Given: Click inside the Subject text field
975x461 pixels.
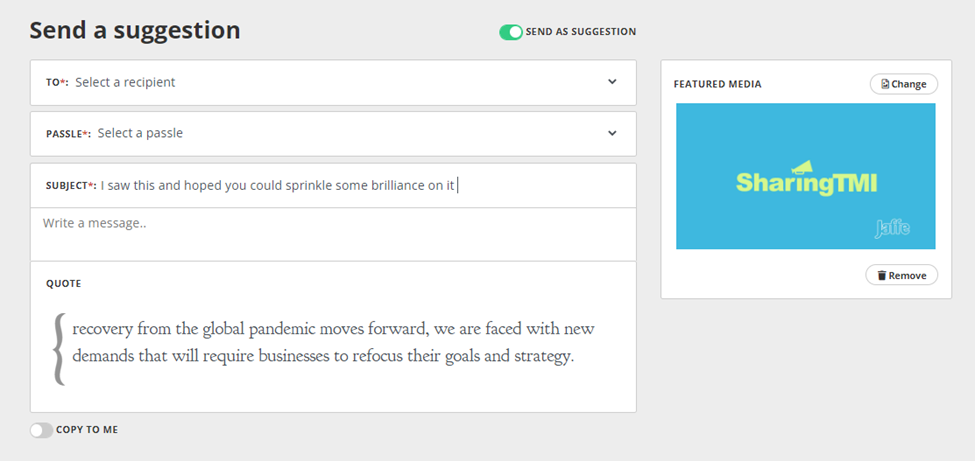Looking at the screenshot, I should [x=300, y=185].
